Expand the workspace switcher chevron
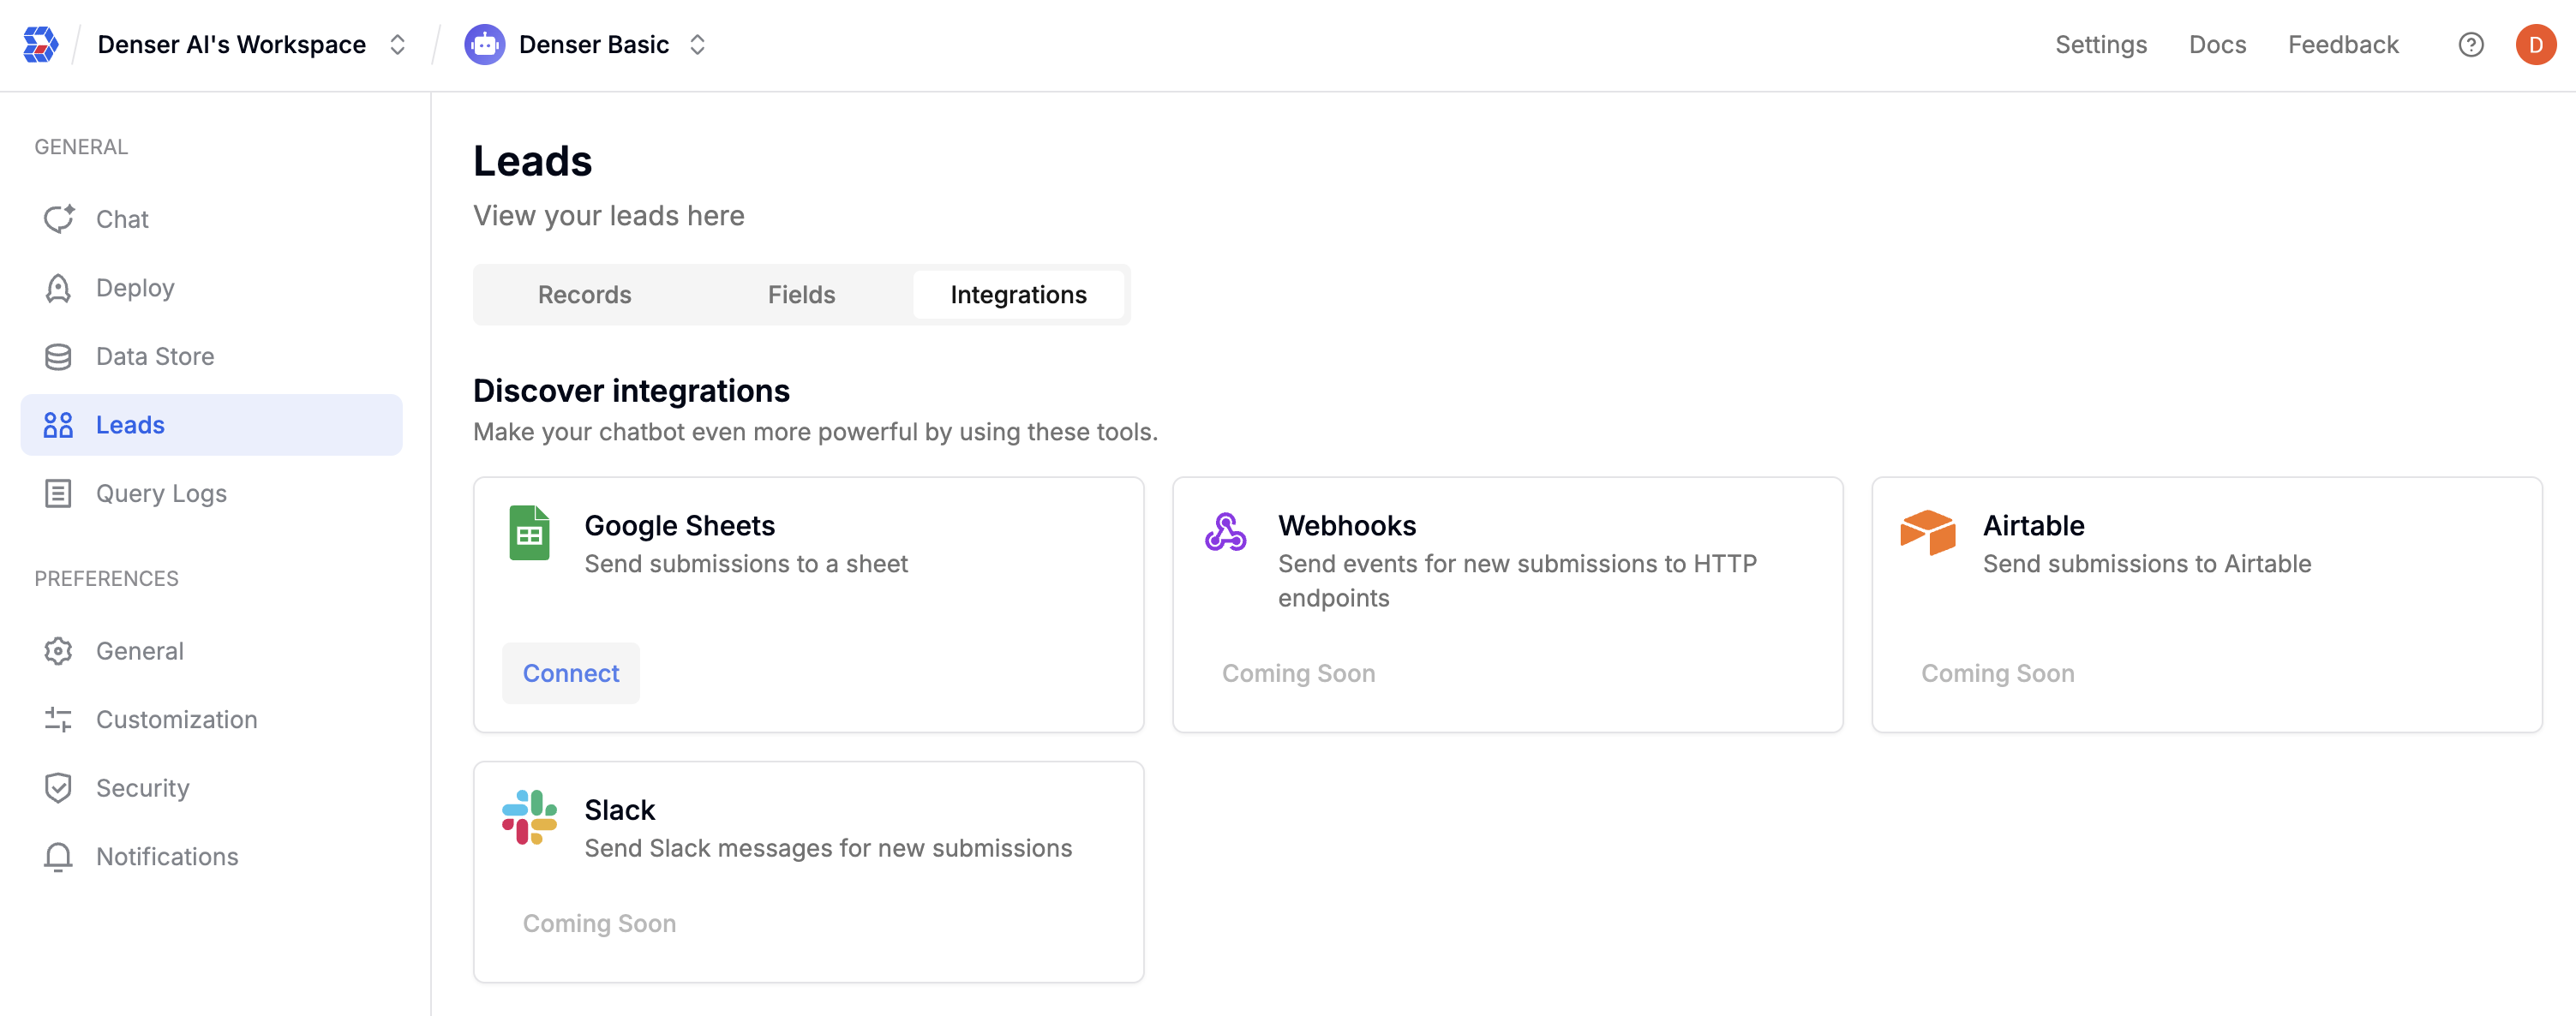This screenshot has height=1016, width=2576. [x=397, y=45]
